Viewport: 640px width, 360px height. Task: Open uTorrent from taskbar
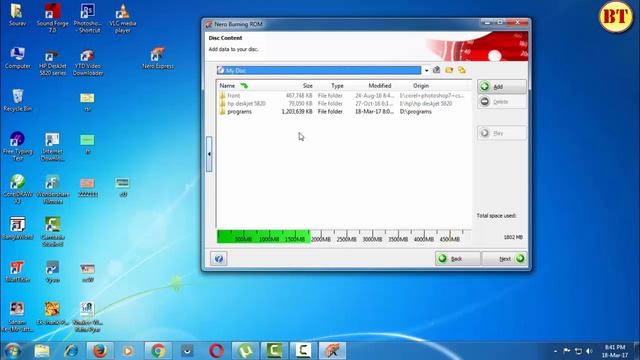[x=245, y=351]
